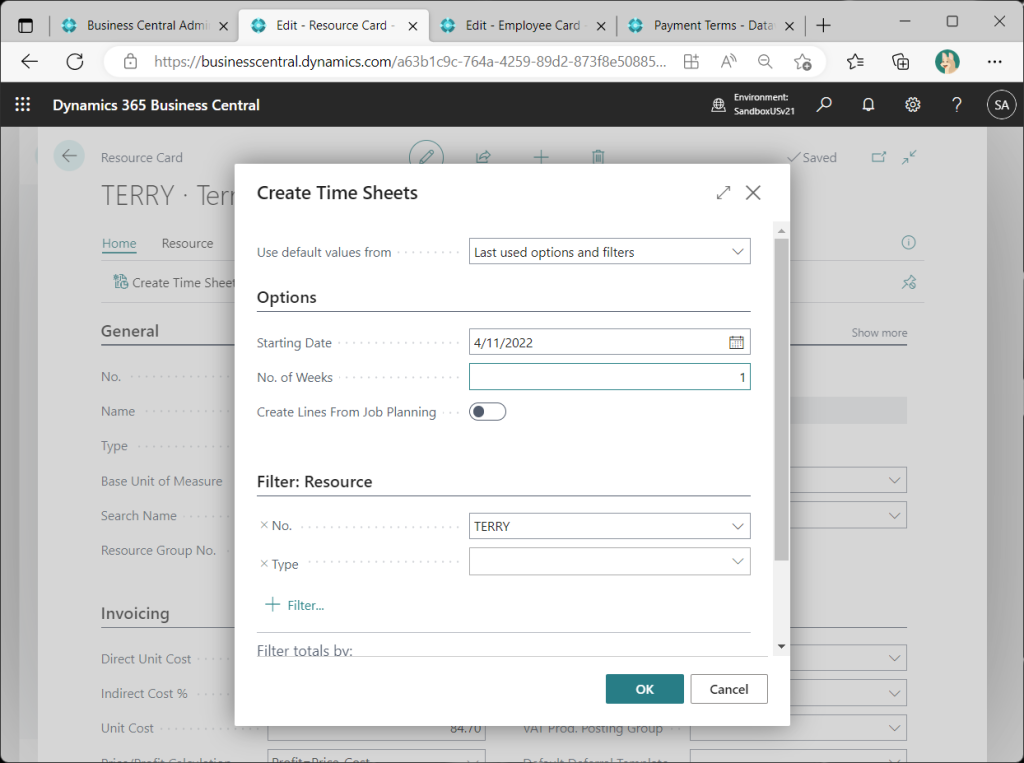This screenshot has width=1024, height=763.
Task: Click the SA user account avatar
Action: click(1002, 105)
